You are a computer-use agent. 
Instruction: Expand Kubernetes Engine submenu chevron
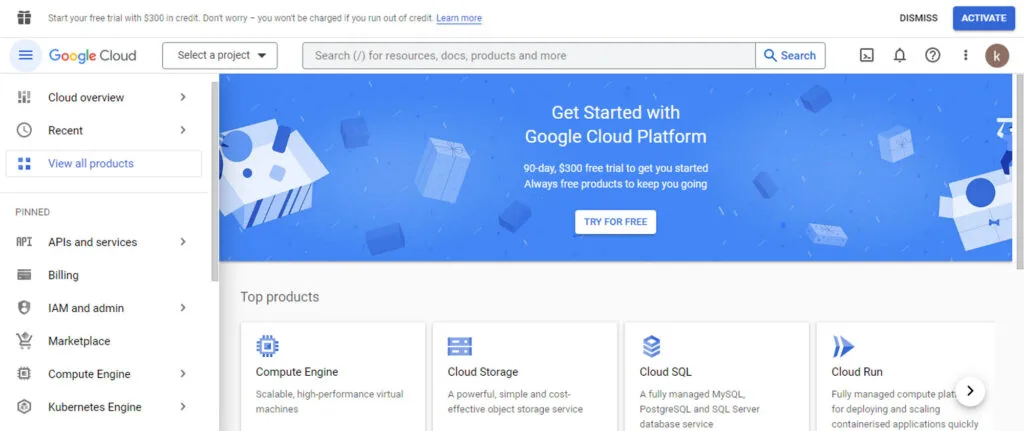pyautogui.click(x=183, y=407)
